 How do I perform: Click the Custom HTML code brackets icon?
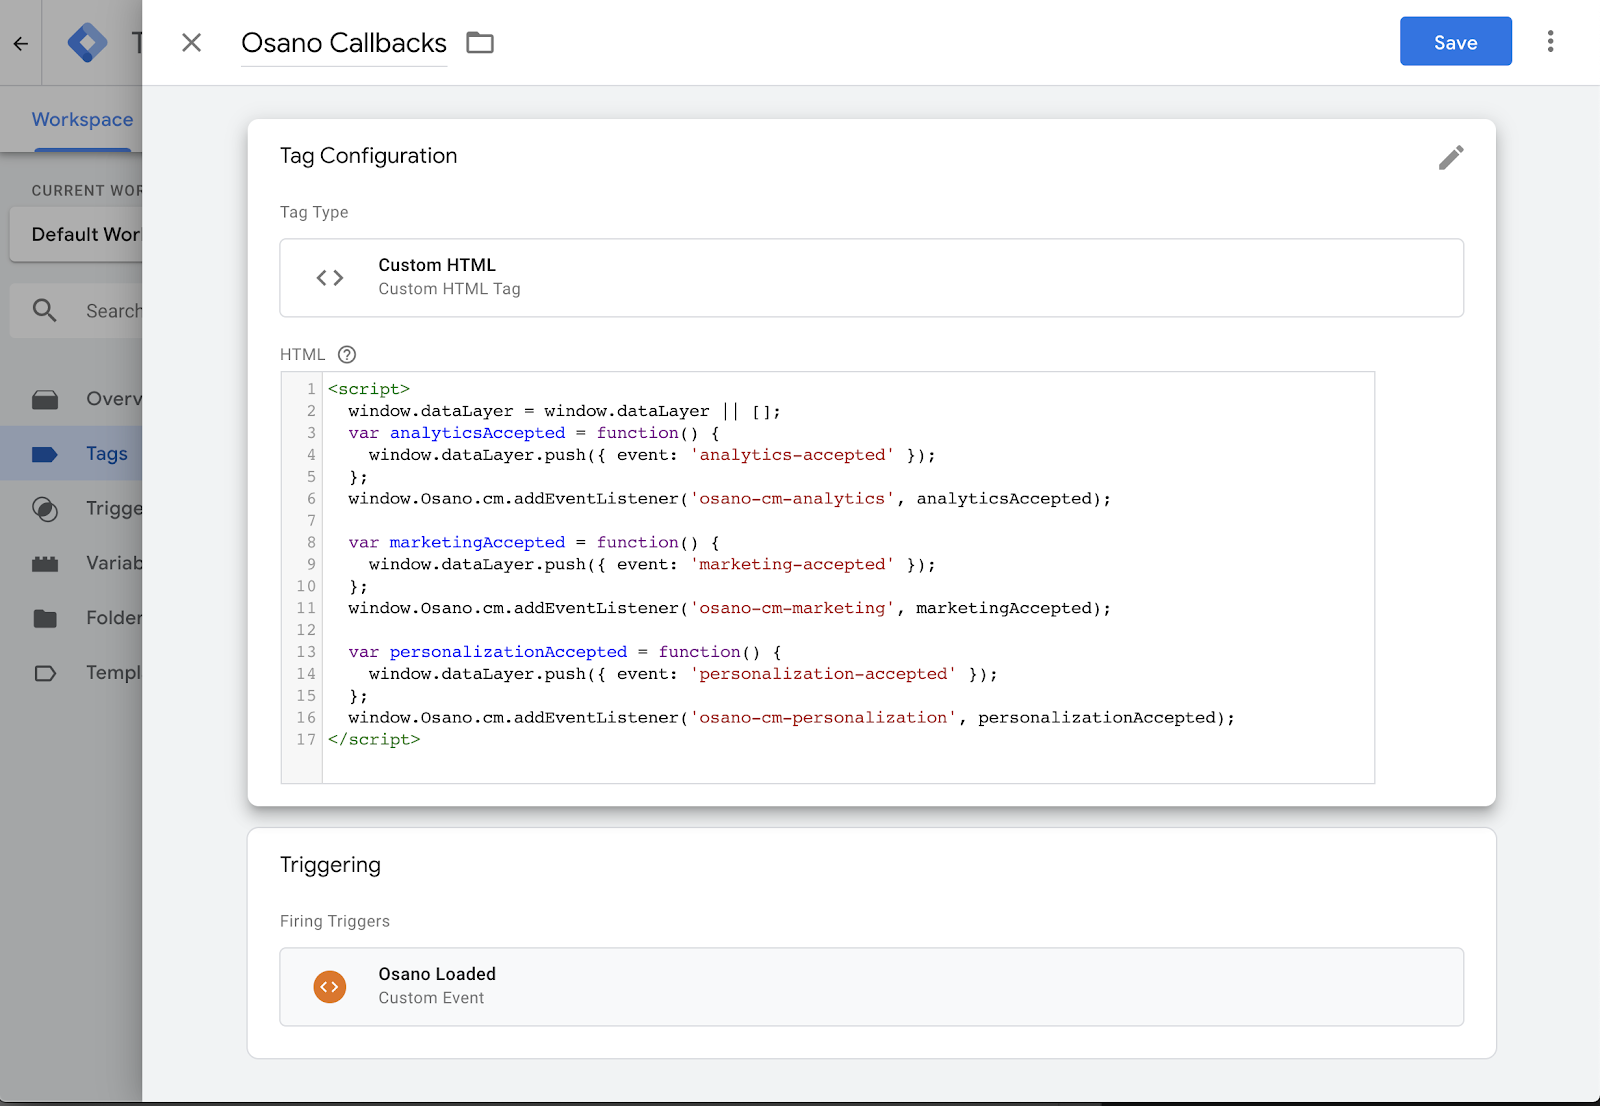coord(330,277)
